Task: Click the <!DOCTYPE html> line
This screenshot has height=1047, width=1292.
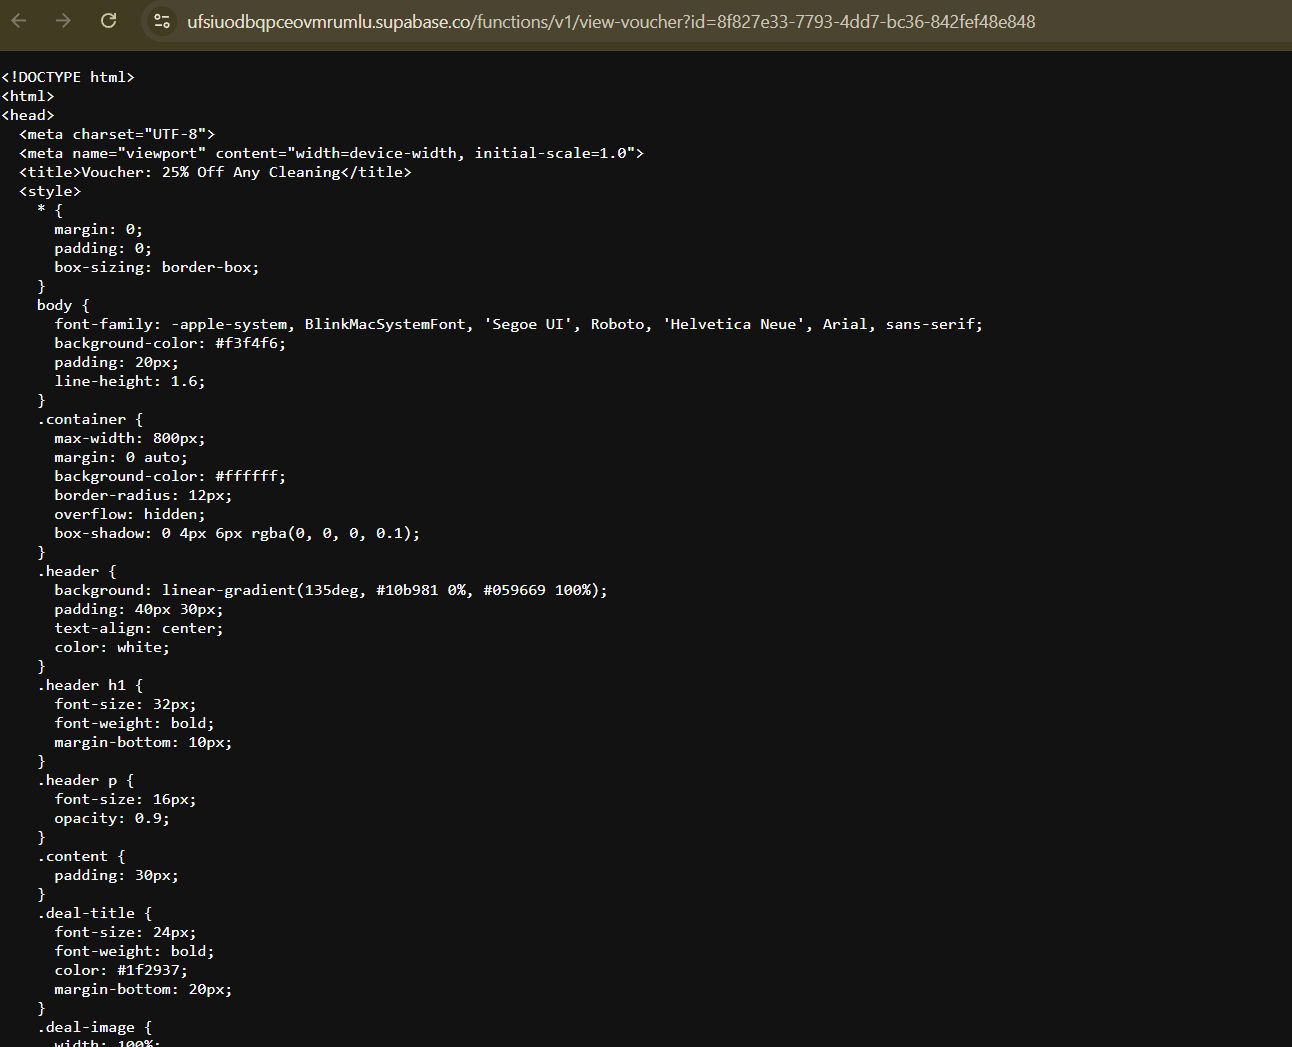Action: pyautogui.click(x=68, y=77)
